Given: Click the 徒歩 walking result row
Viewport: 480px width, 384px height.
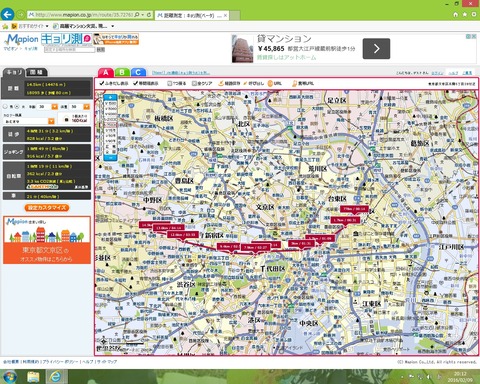Looking at the screenshot, I should tap(47, 135).
